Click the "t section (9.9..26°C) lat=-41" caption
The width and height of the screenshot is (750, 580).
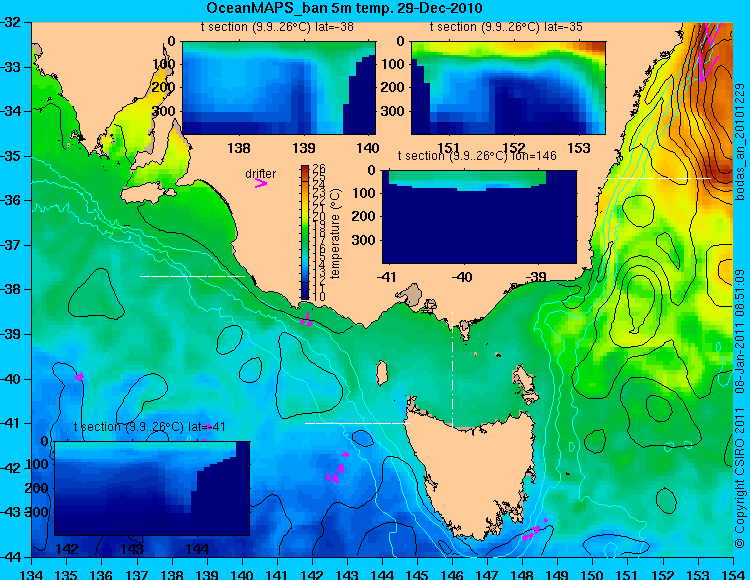coord(150,427)
